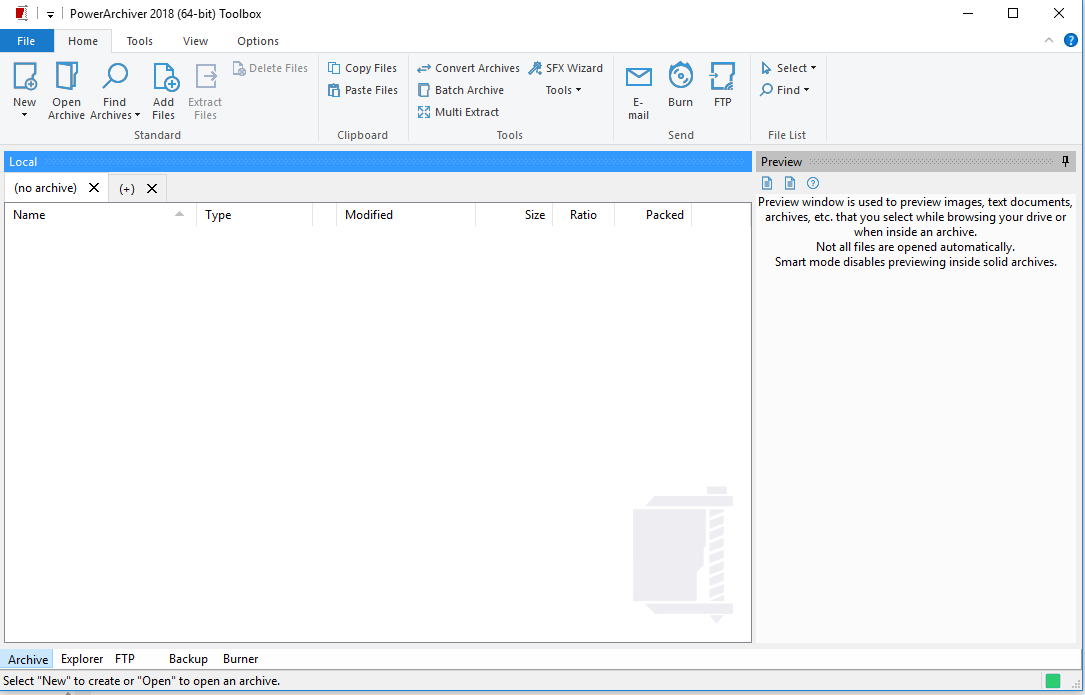The image size is (1085, 695).
Task: Click the E-mail send icon
Action: tap(639, 77)
